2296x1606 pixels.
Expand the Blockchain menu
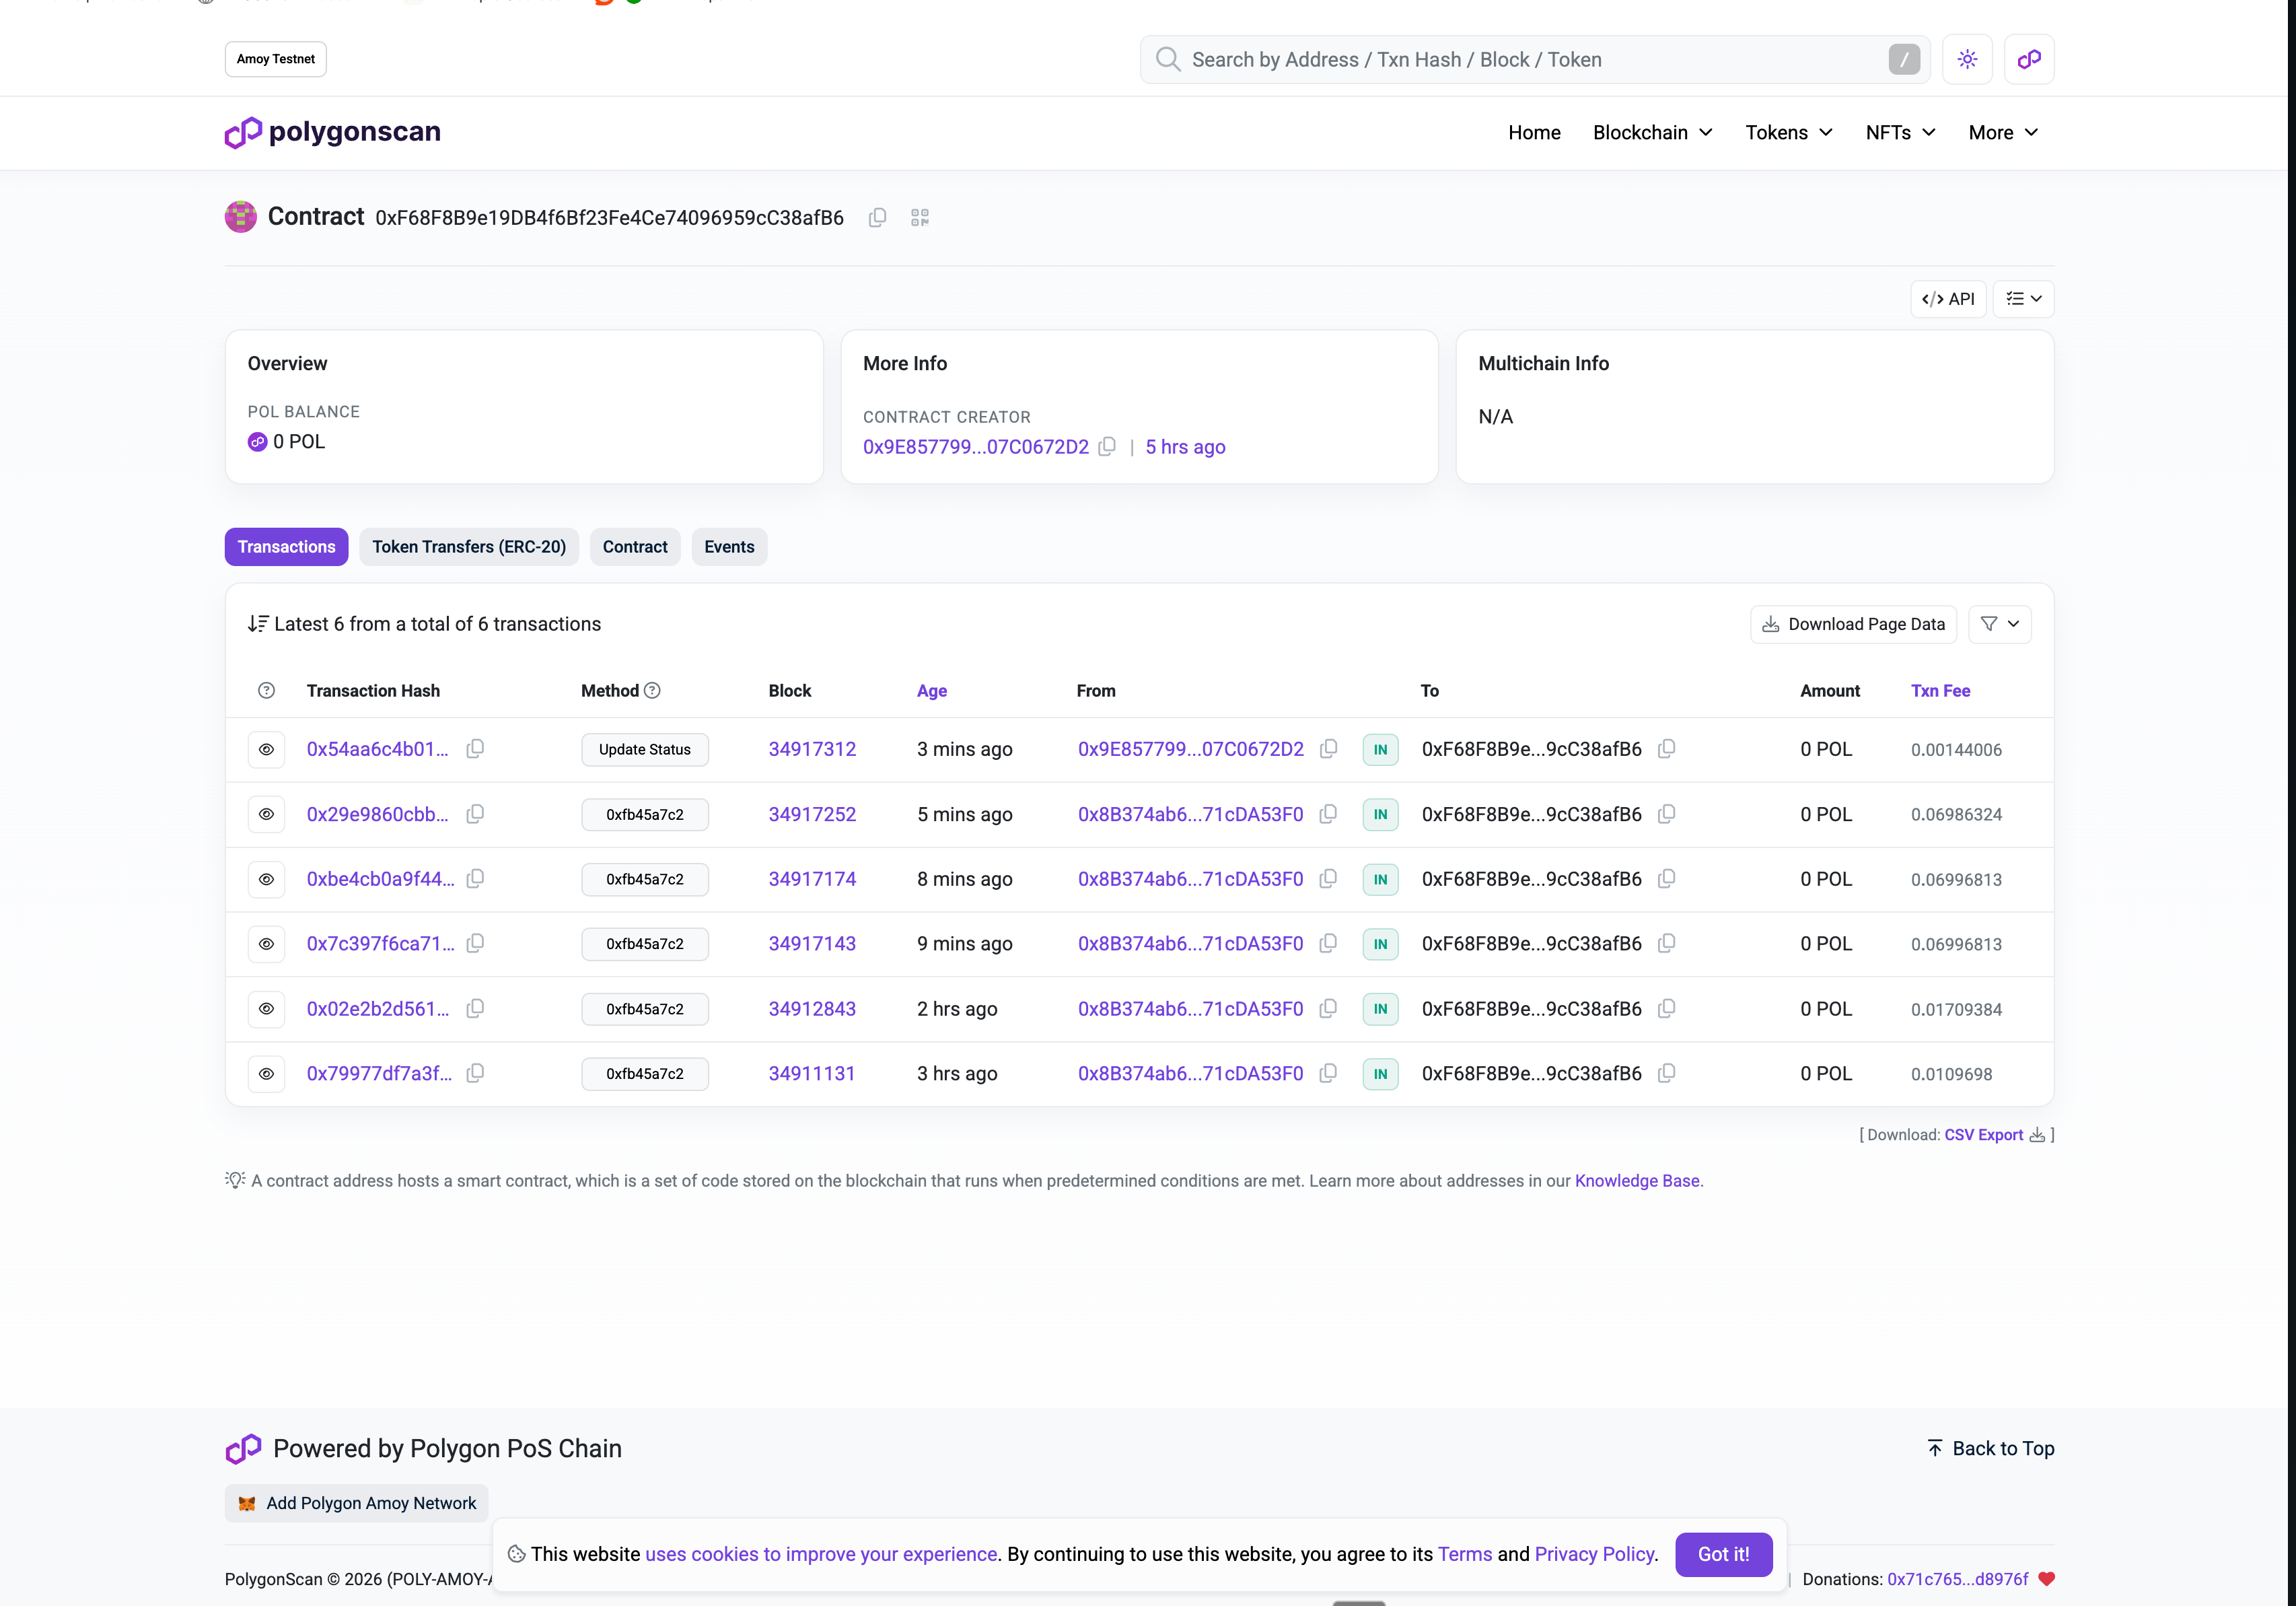point(1652,132)
